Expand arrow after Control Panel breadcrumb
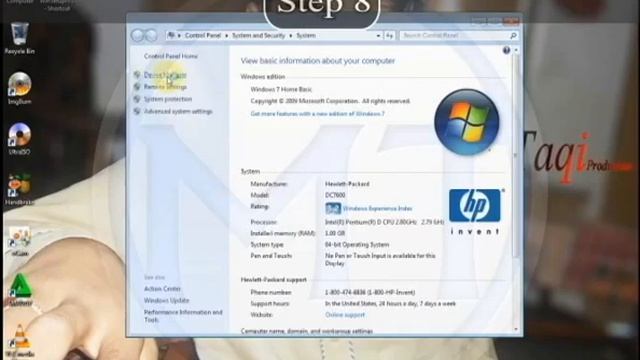640x360 pixels. (226, 36)
